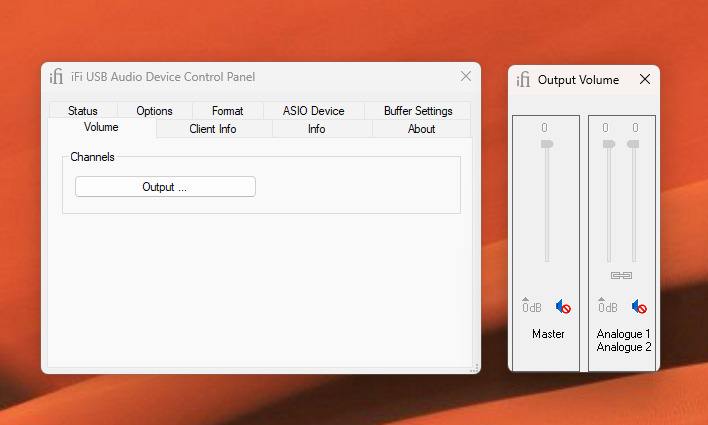Close the Output Volume window
This screenshot has height=425, width=708.
tap(645, 79)
